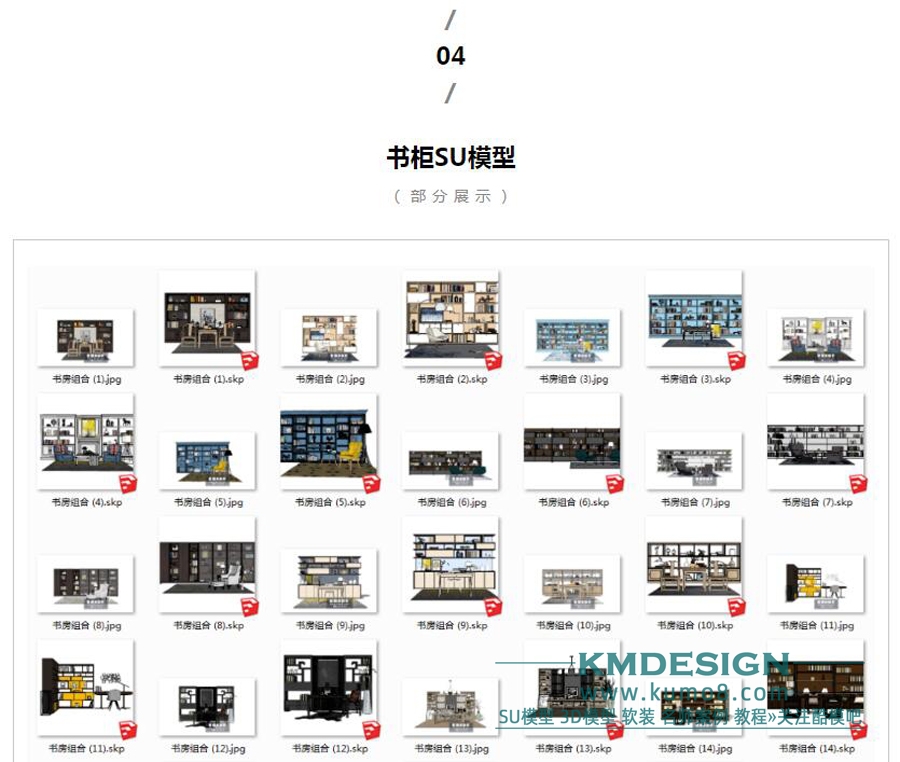Select the 书房组合 (2).skp SketchUp file
The image size is (900, 762).
click(x=451, y=319)
